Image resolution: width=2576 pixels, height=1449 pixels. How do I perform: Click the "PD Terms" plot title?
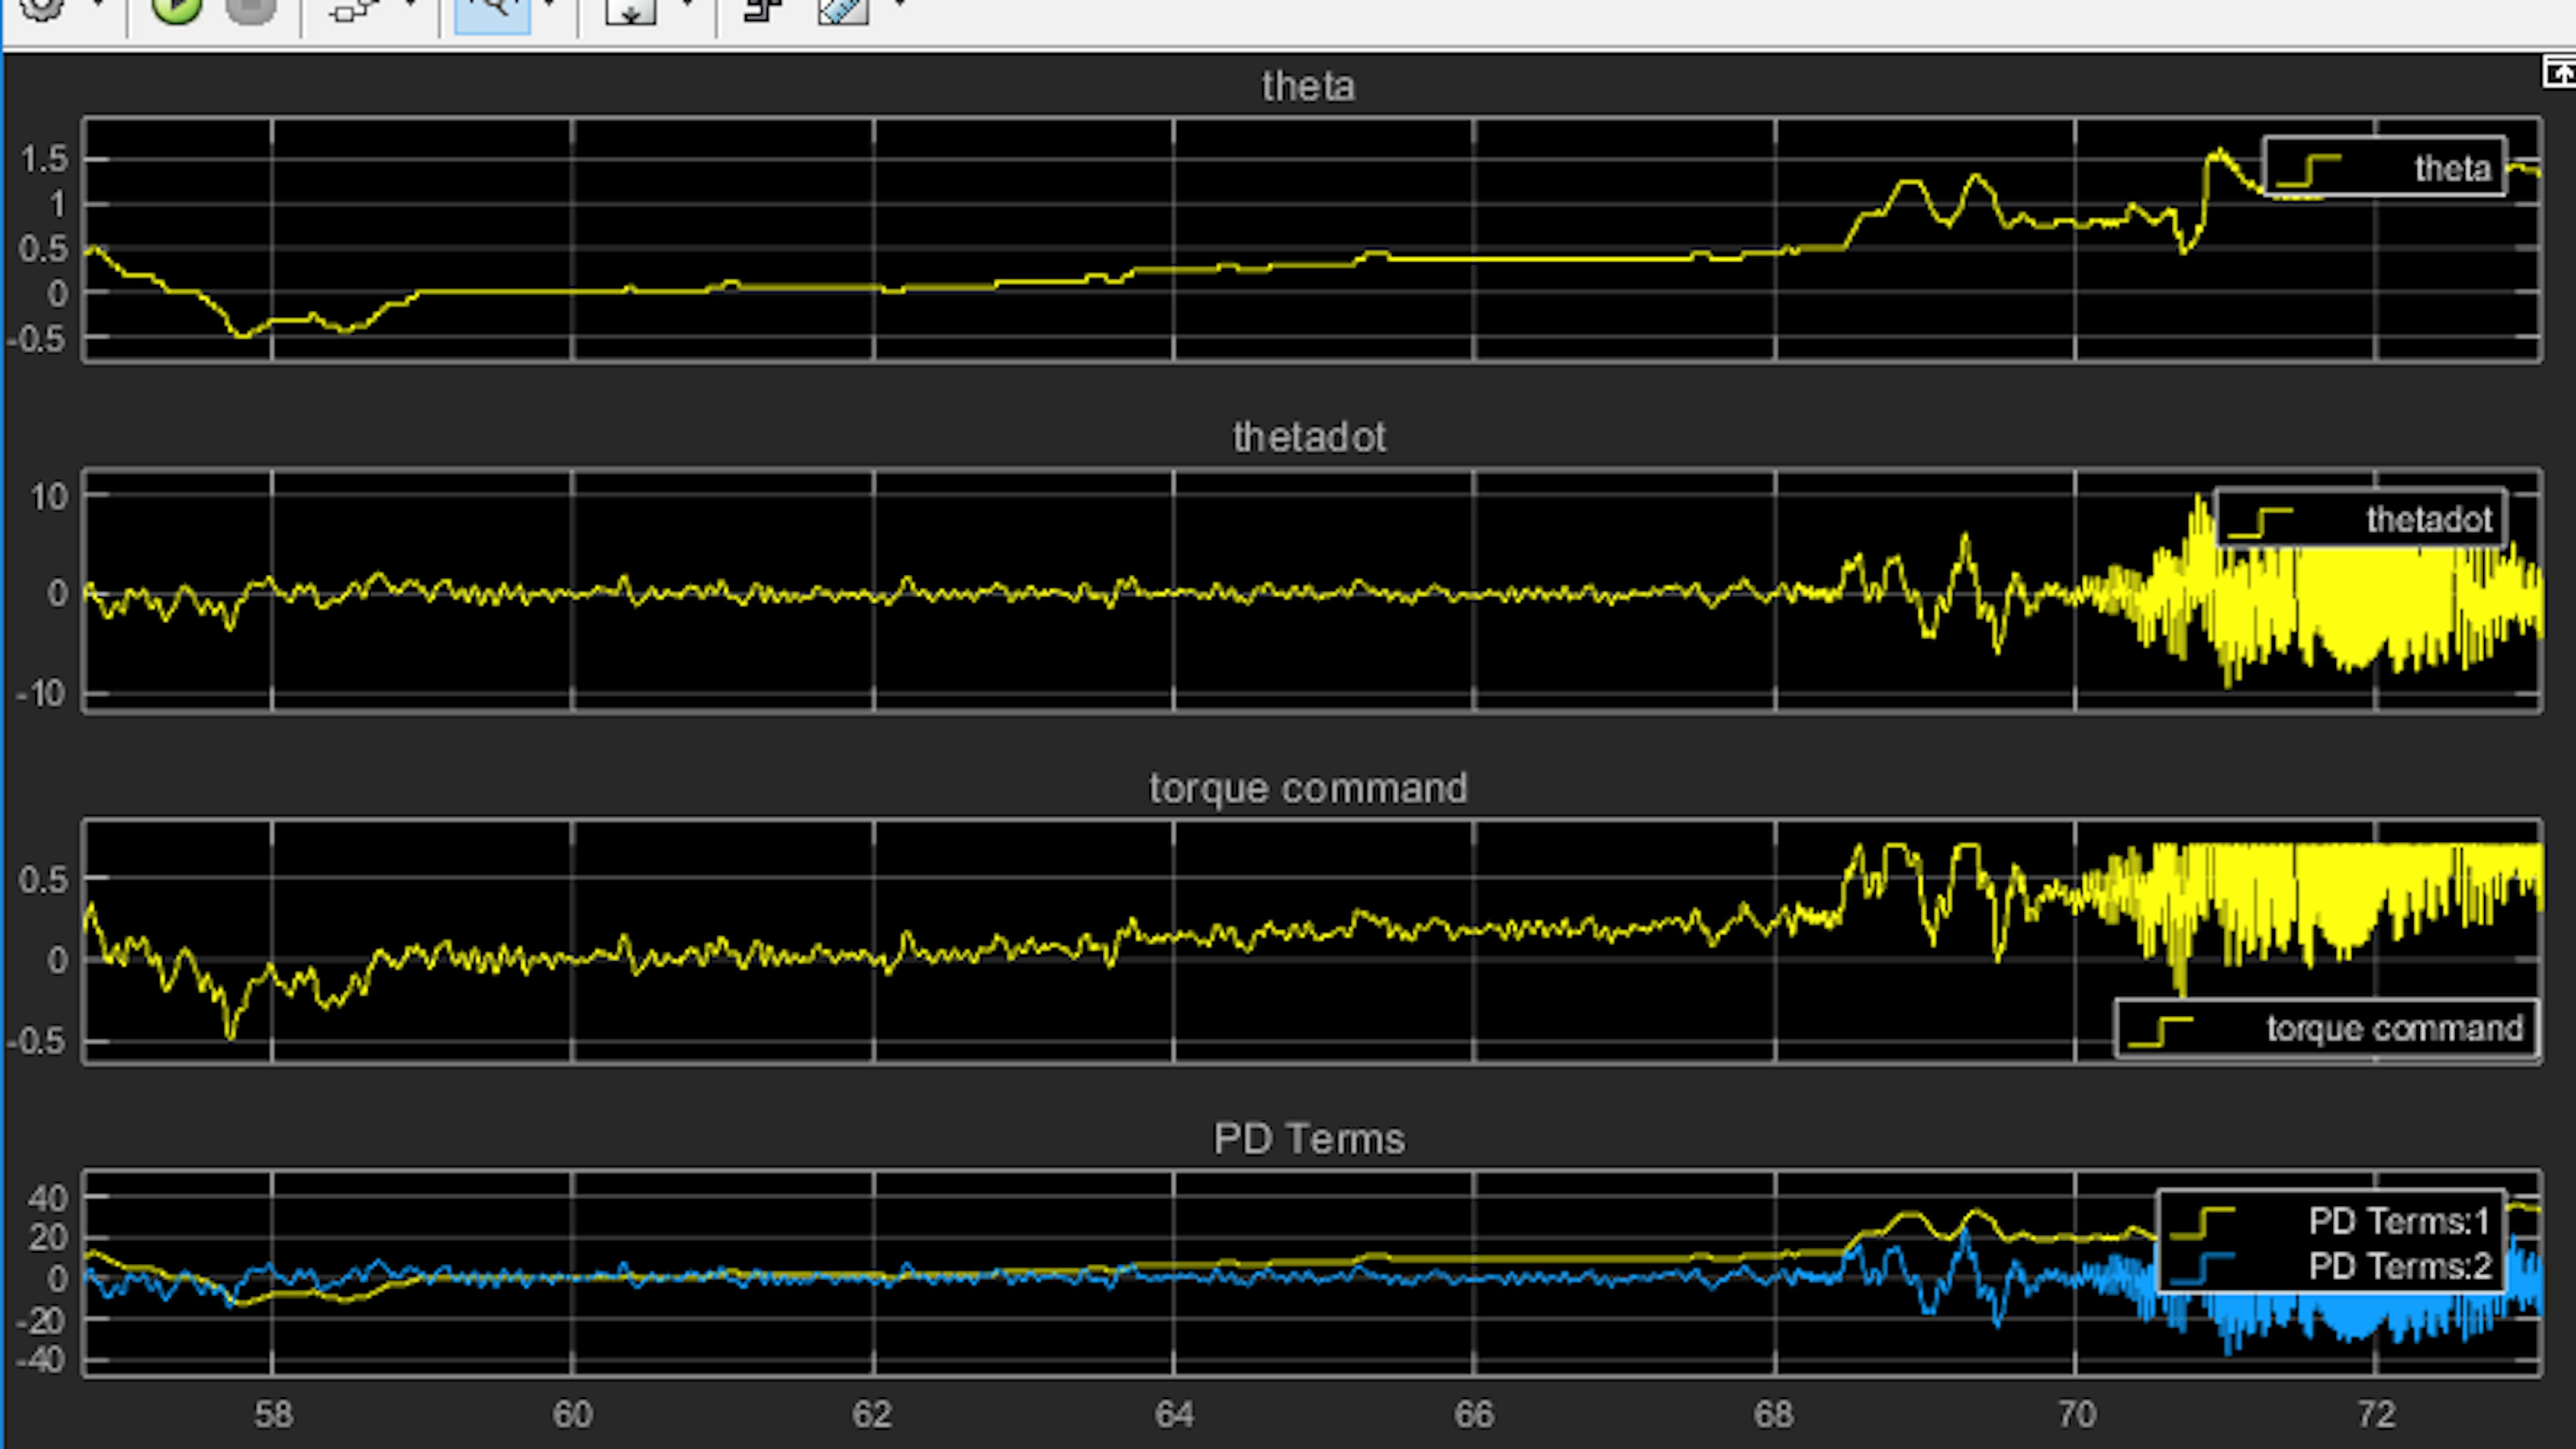[1309, 1140]
